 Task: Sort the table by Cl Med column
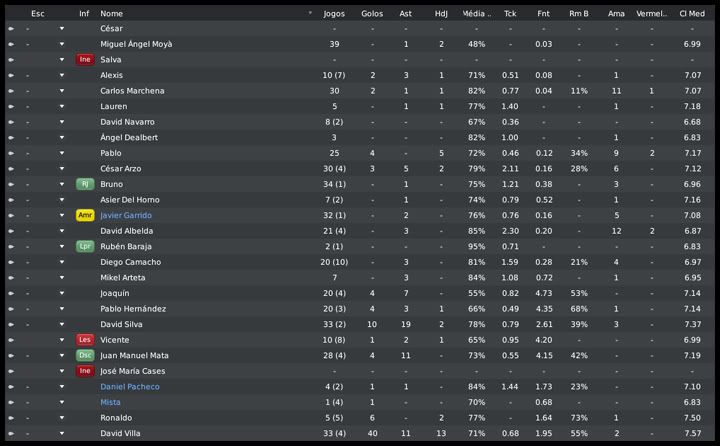(x=690, y=13)
